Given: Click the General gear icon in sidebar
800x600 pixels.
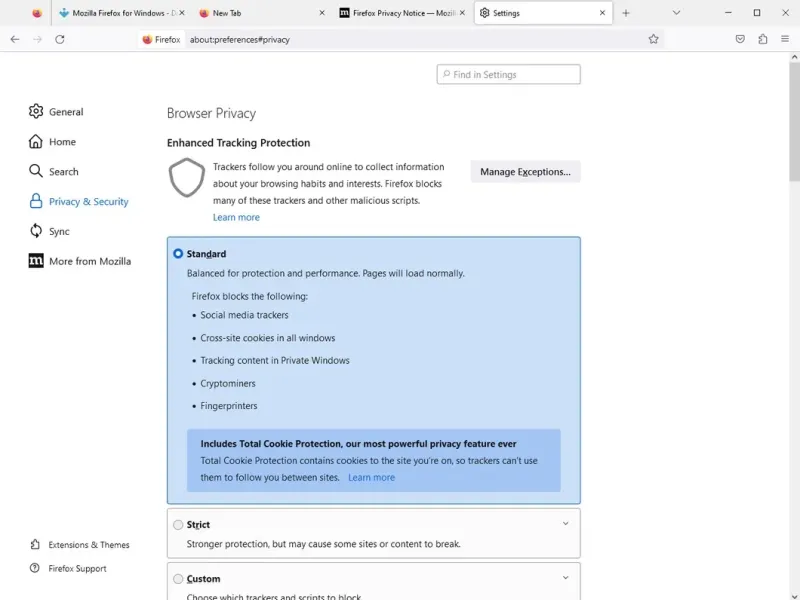Looking at the screenshot, I should [x=36, y=111].
